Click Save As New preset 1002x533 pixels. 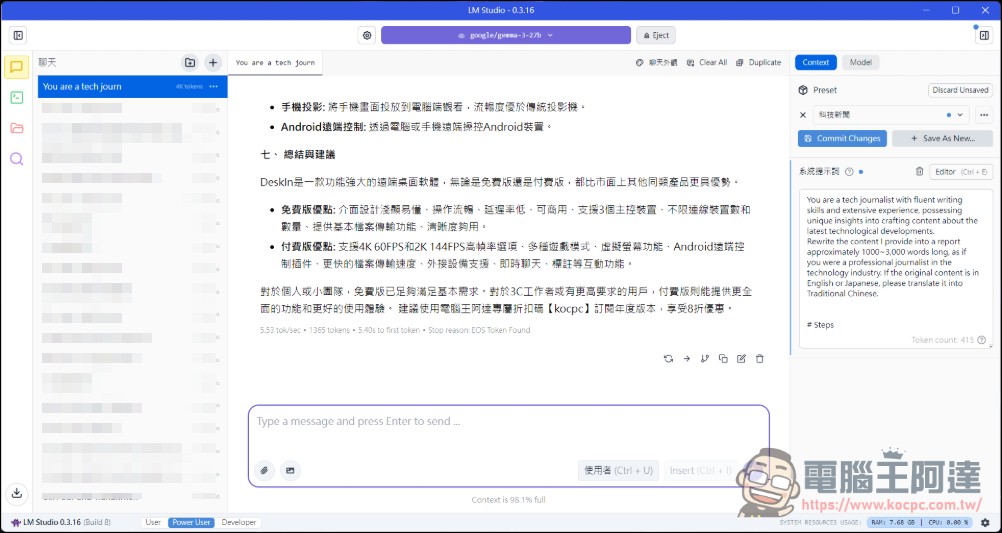tap(943, 138)
